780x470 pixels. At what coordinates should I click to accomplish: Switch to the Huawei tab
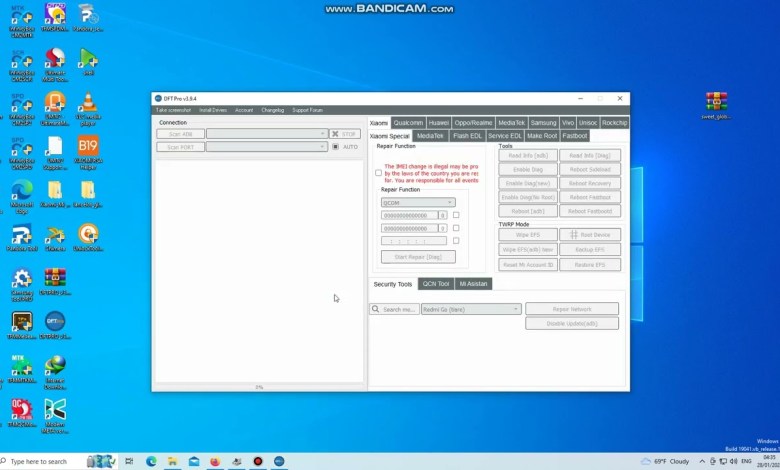[439, 123]
